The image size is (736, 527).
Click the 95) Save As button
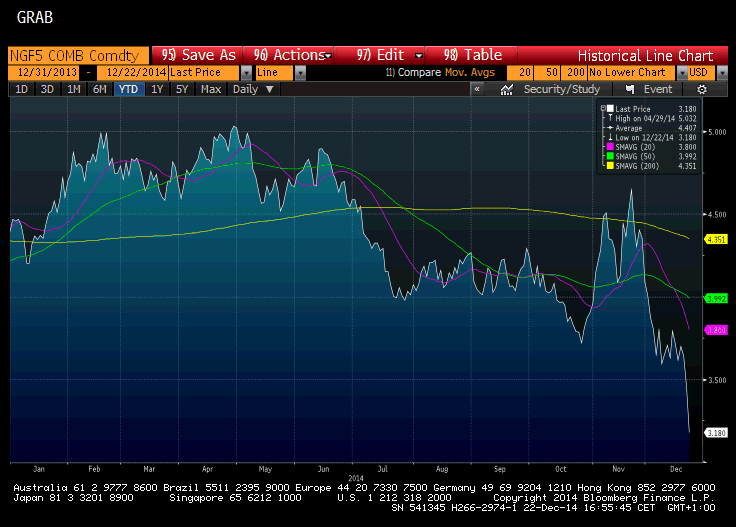tap(197, 55)
